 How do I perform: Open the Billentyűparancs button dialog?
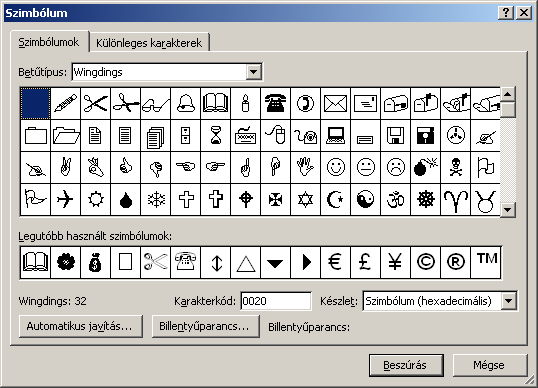click(205, 326)
